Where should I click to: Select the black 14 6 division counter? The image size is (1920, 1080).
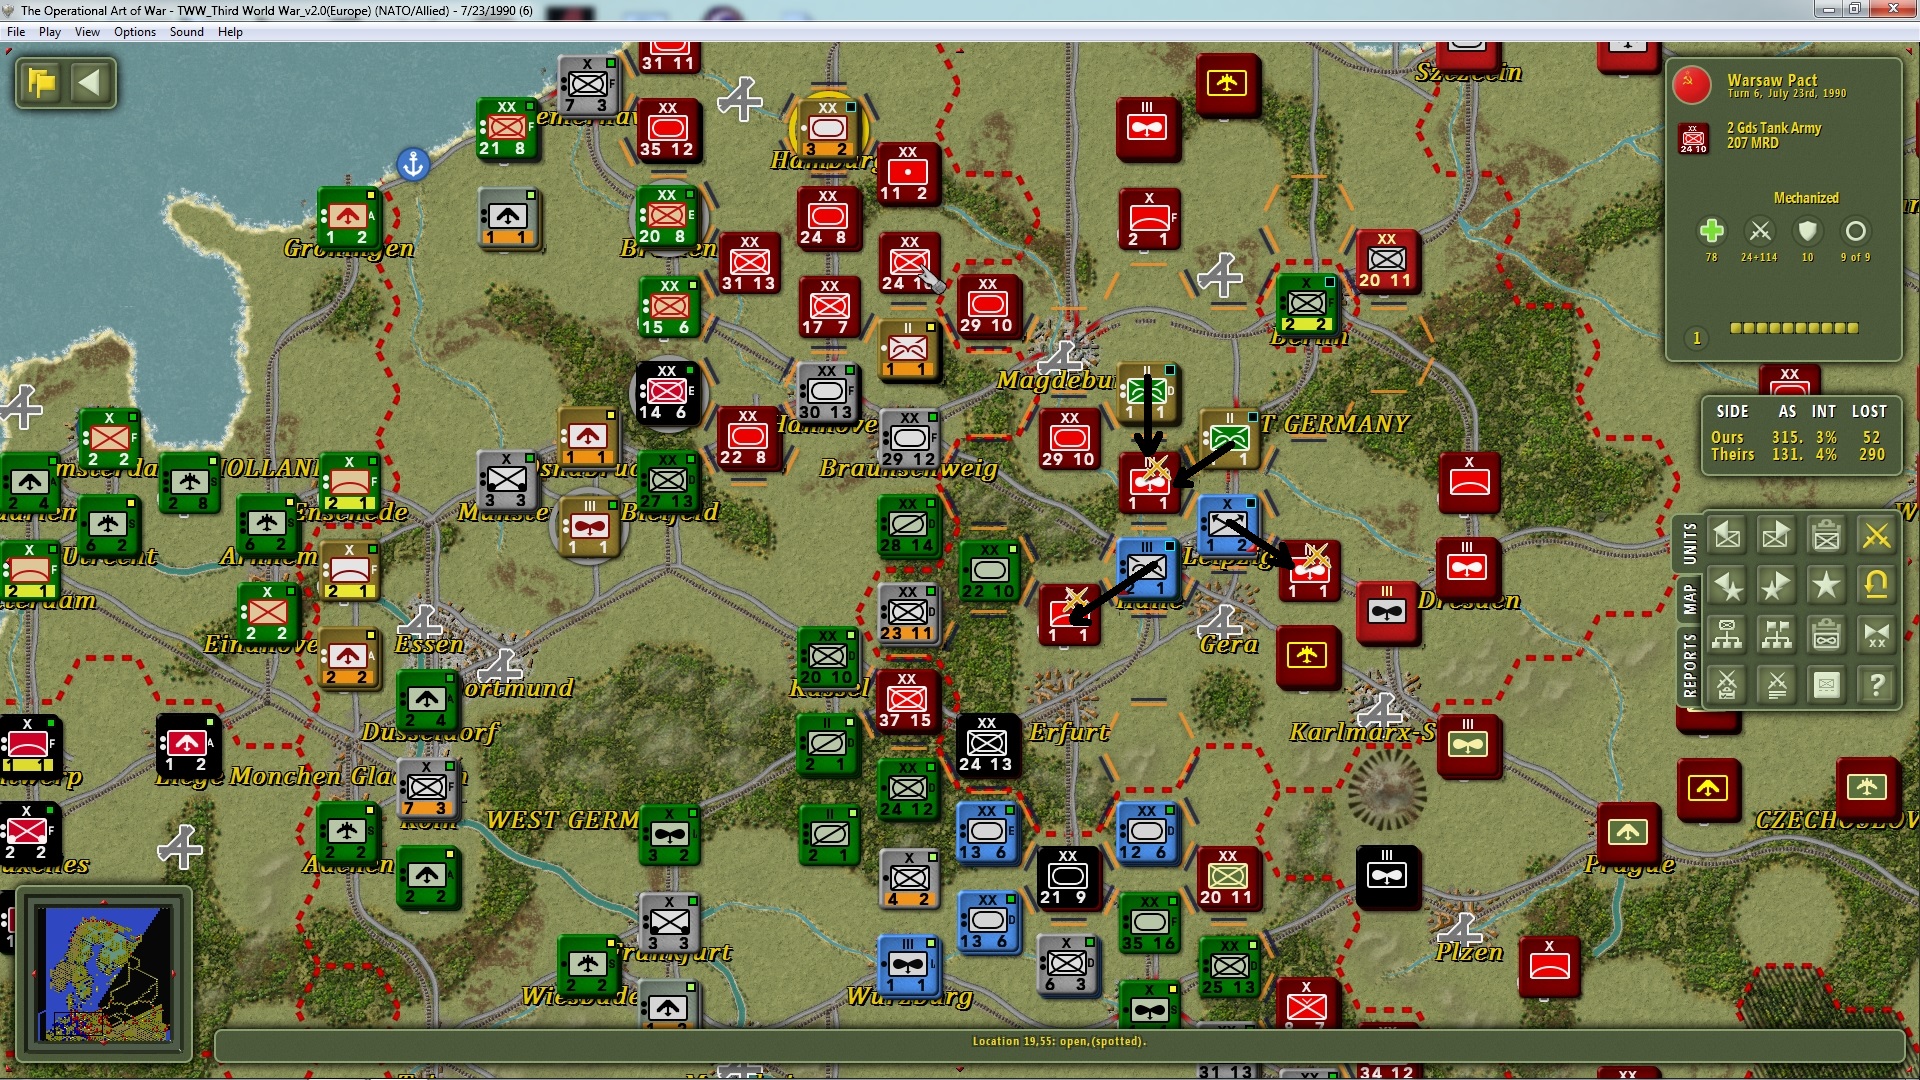[x=667, y=392]
